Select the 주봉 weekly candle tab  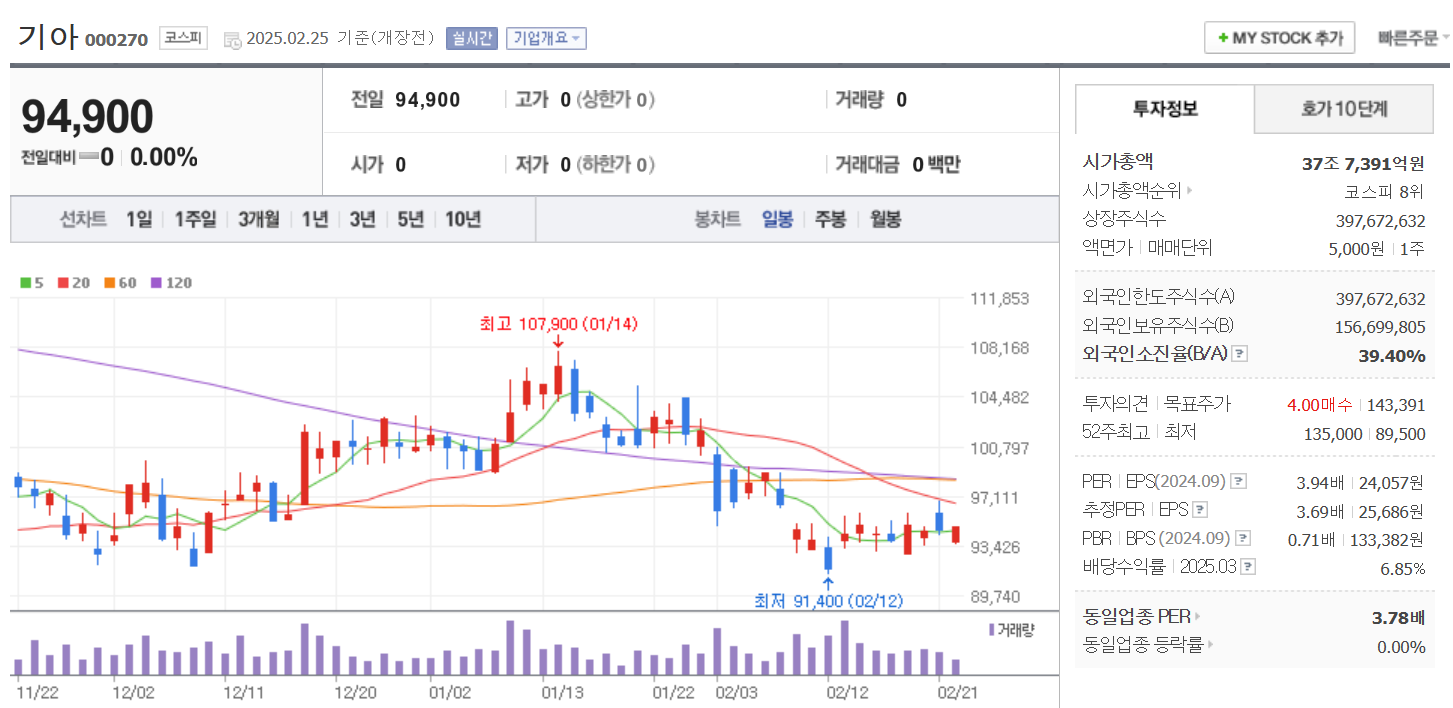[x=830, y=219]
